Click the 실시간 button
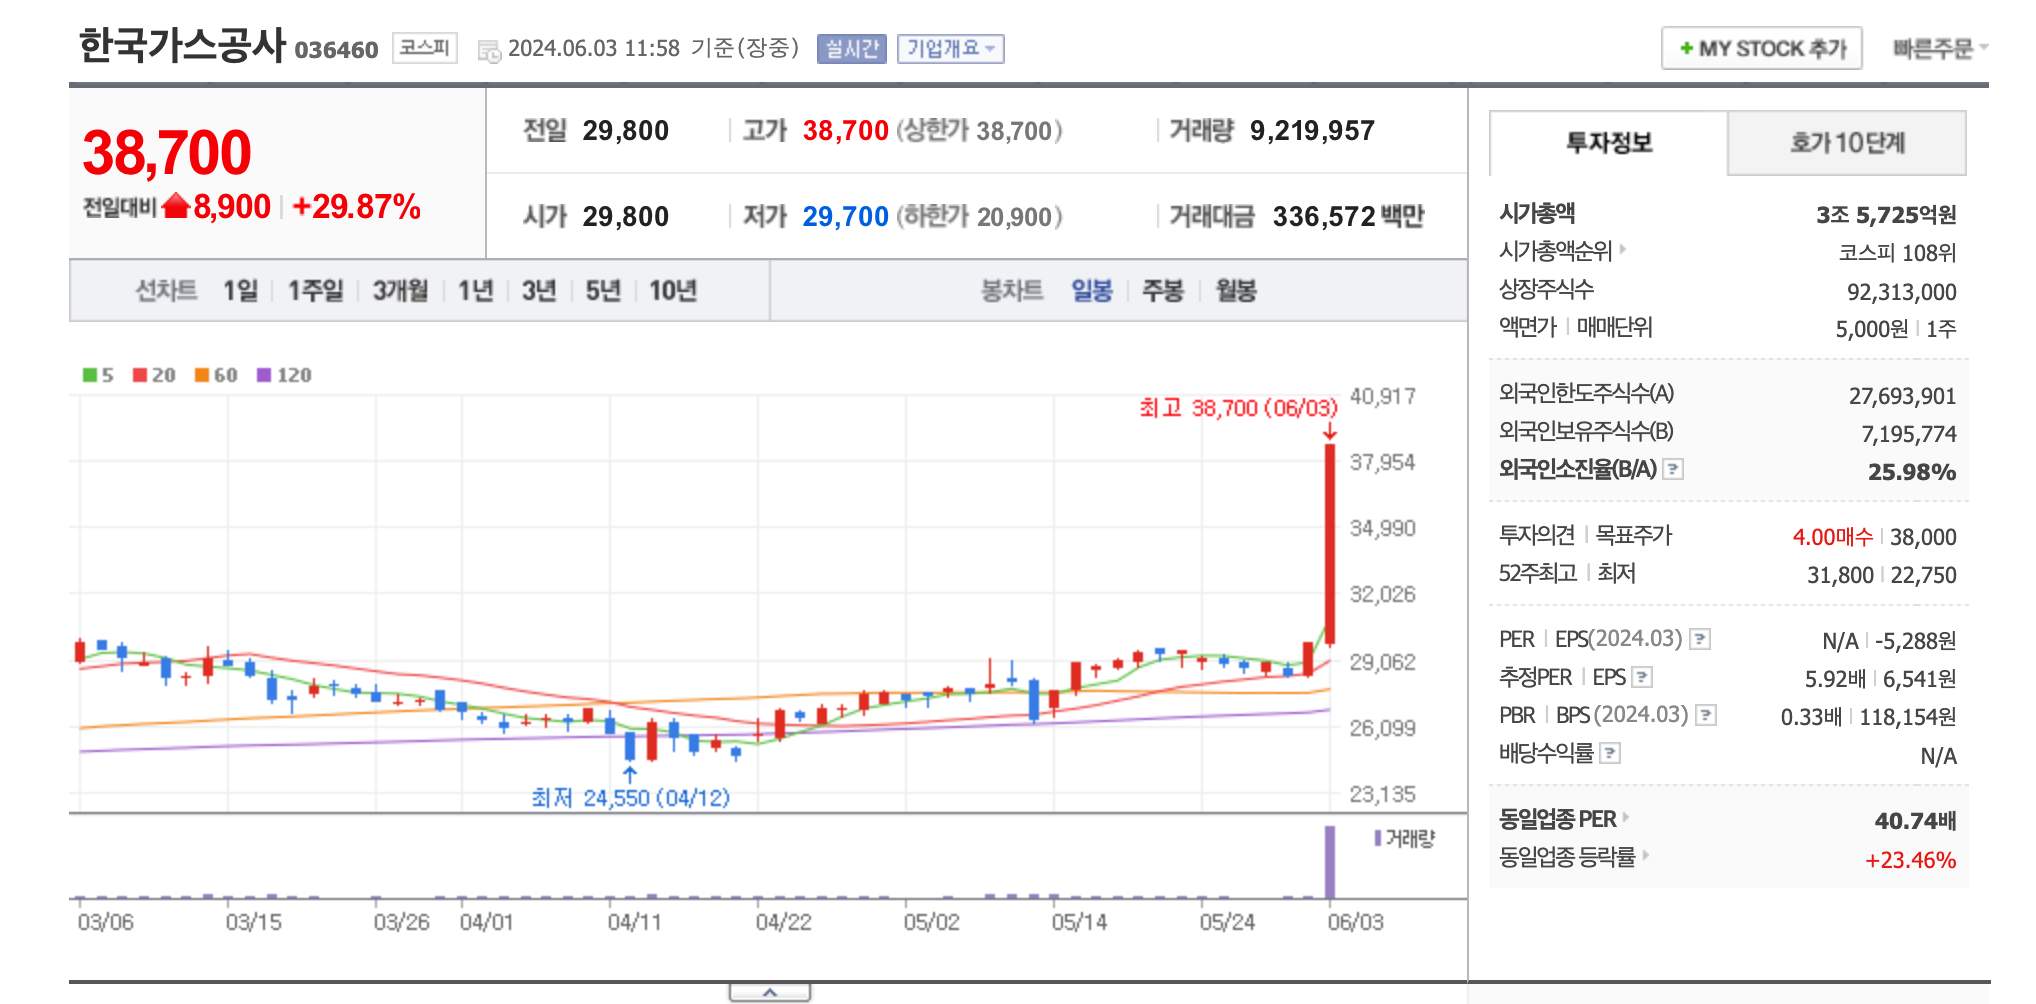Viewport: 2036px width, 1004px height. (852, 49)
